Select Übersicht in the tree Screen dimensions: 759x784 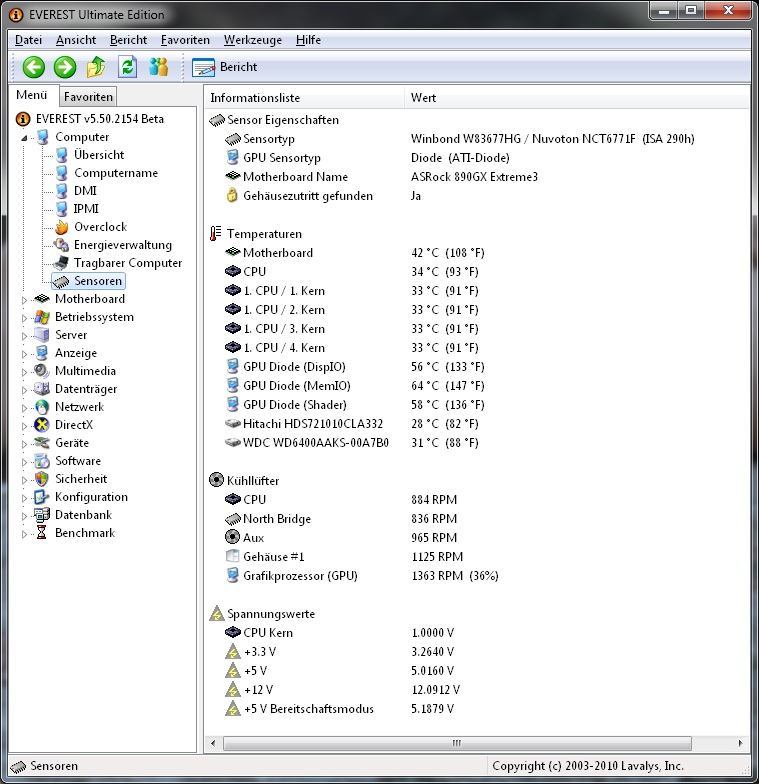coord(98,155)
